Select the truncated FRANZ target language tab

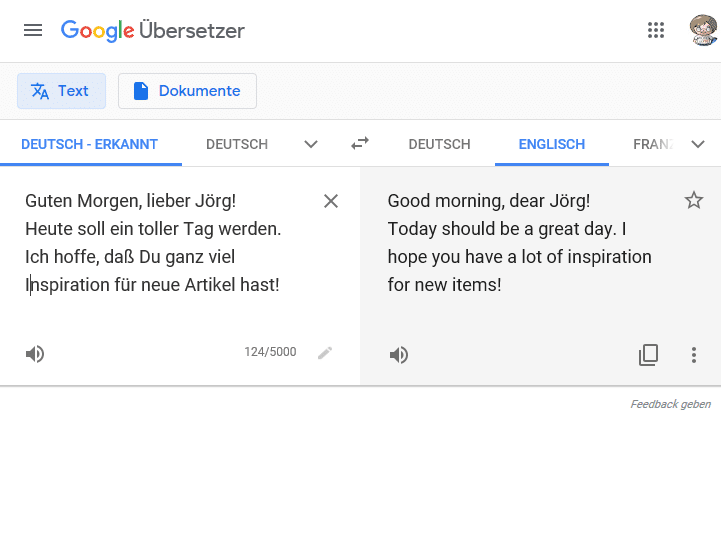653,144
